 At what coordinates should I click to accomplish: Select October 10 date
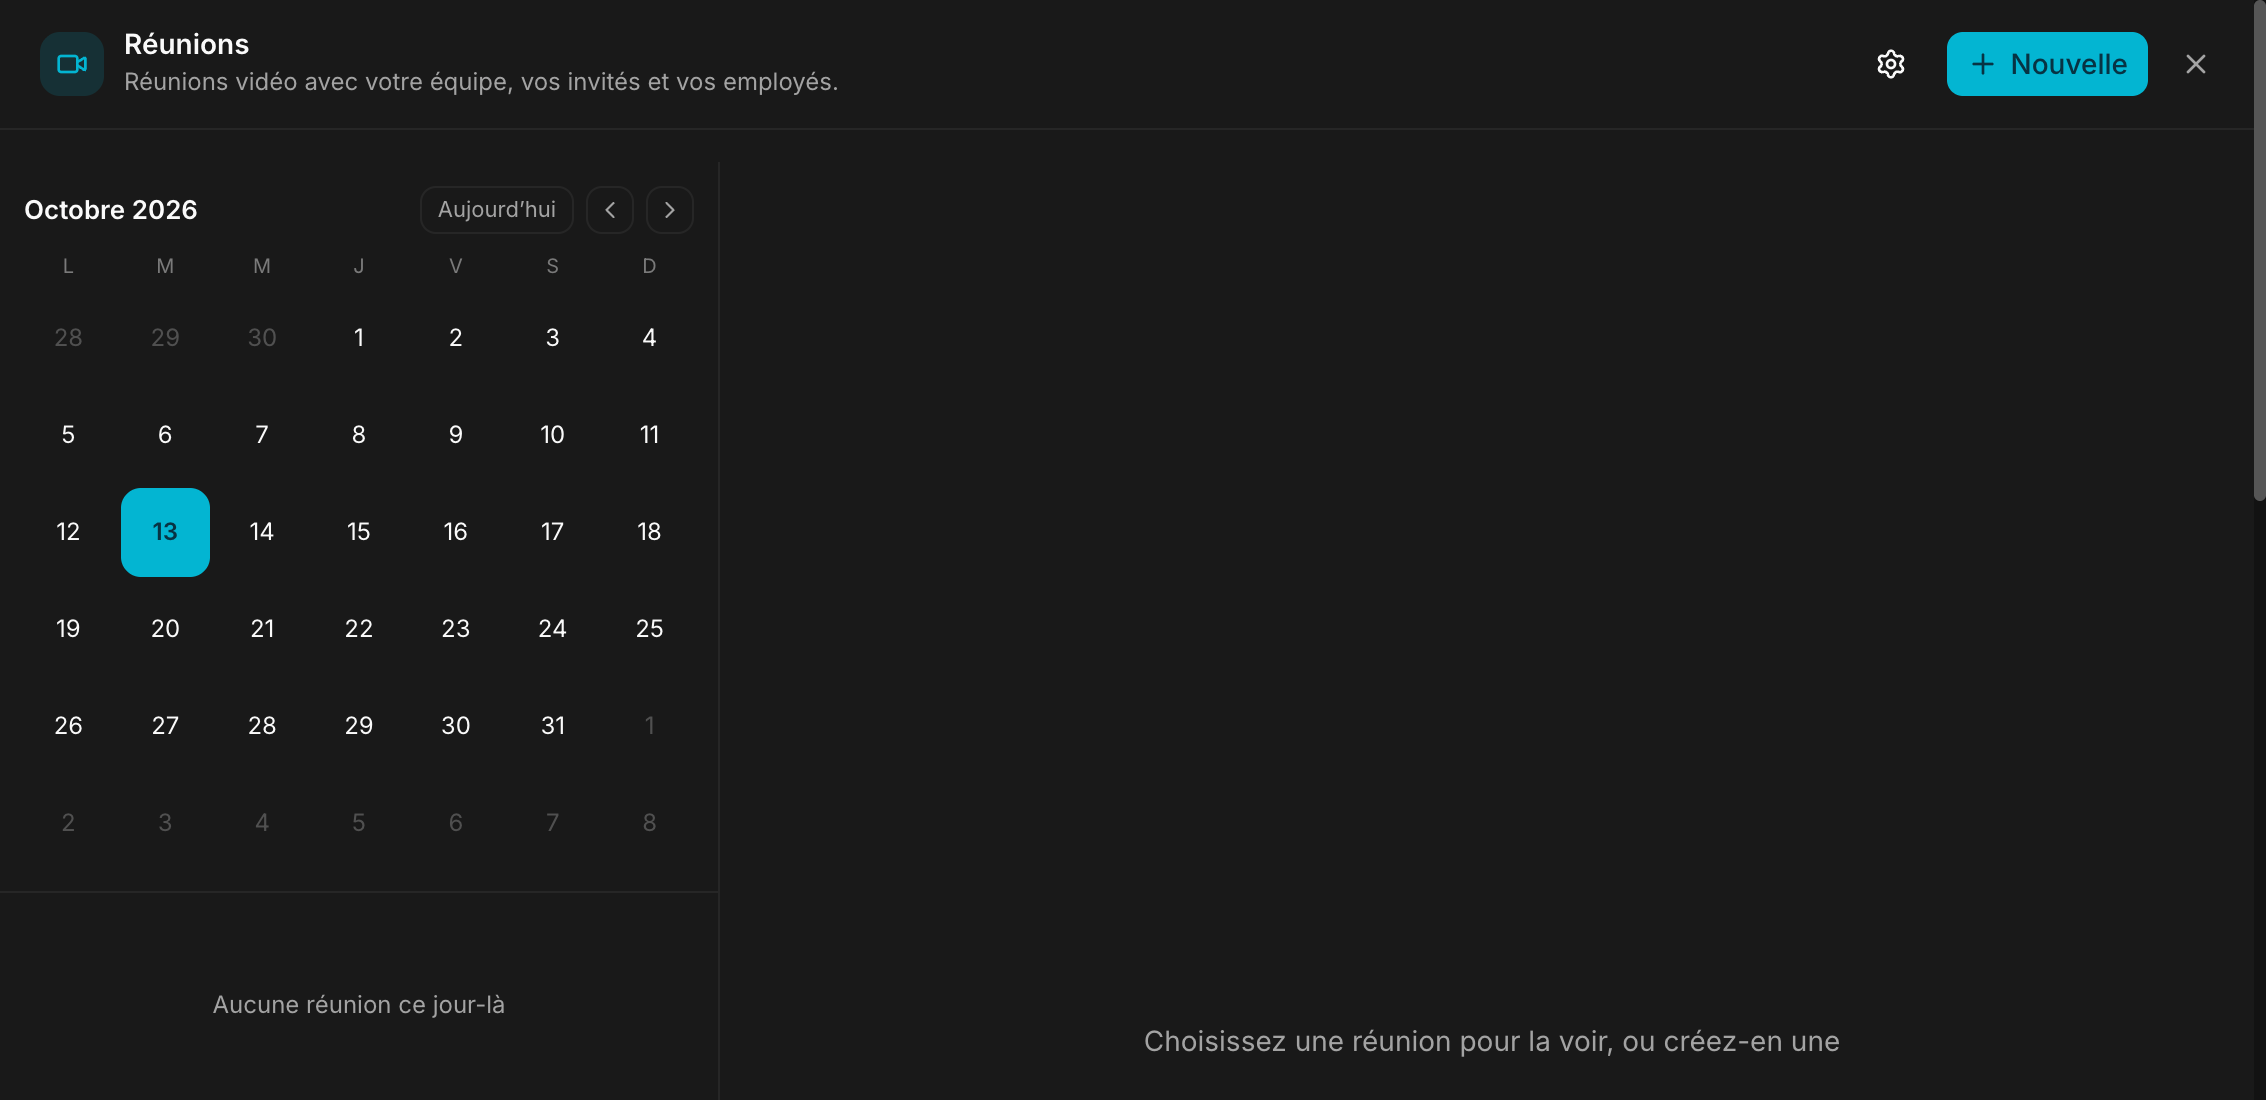[553, 435]
